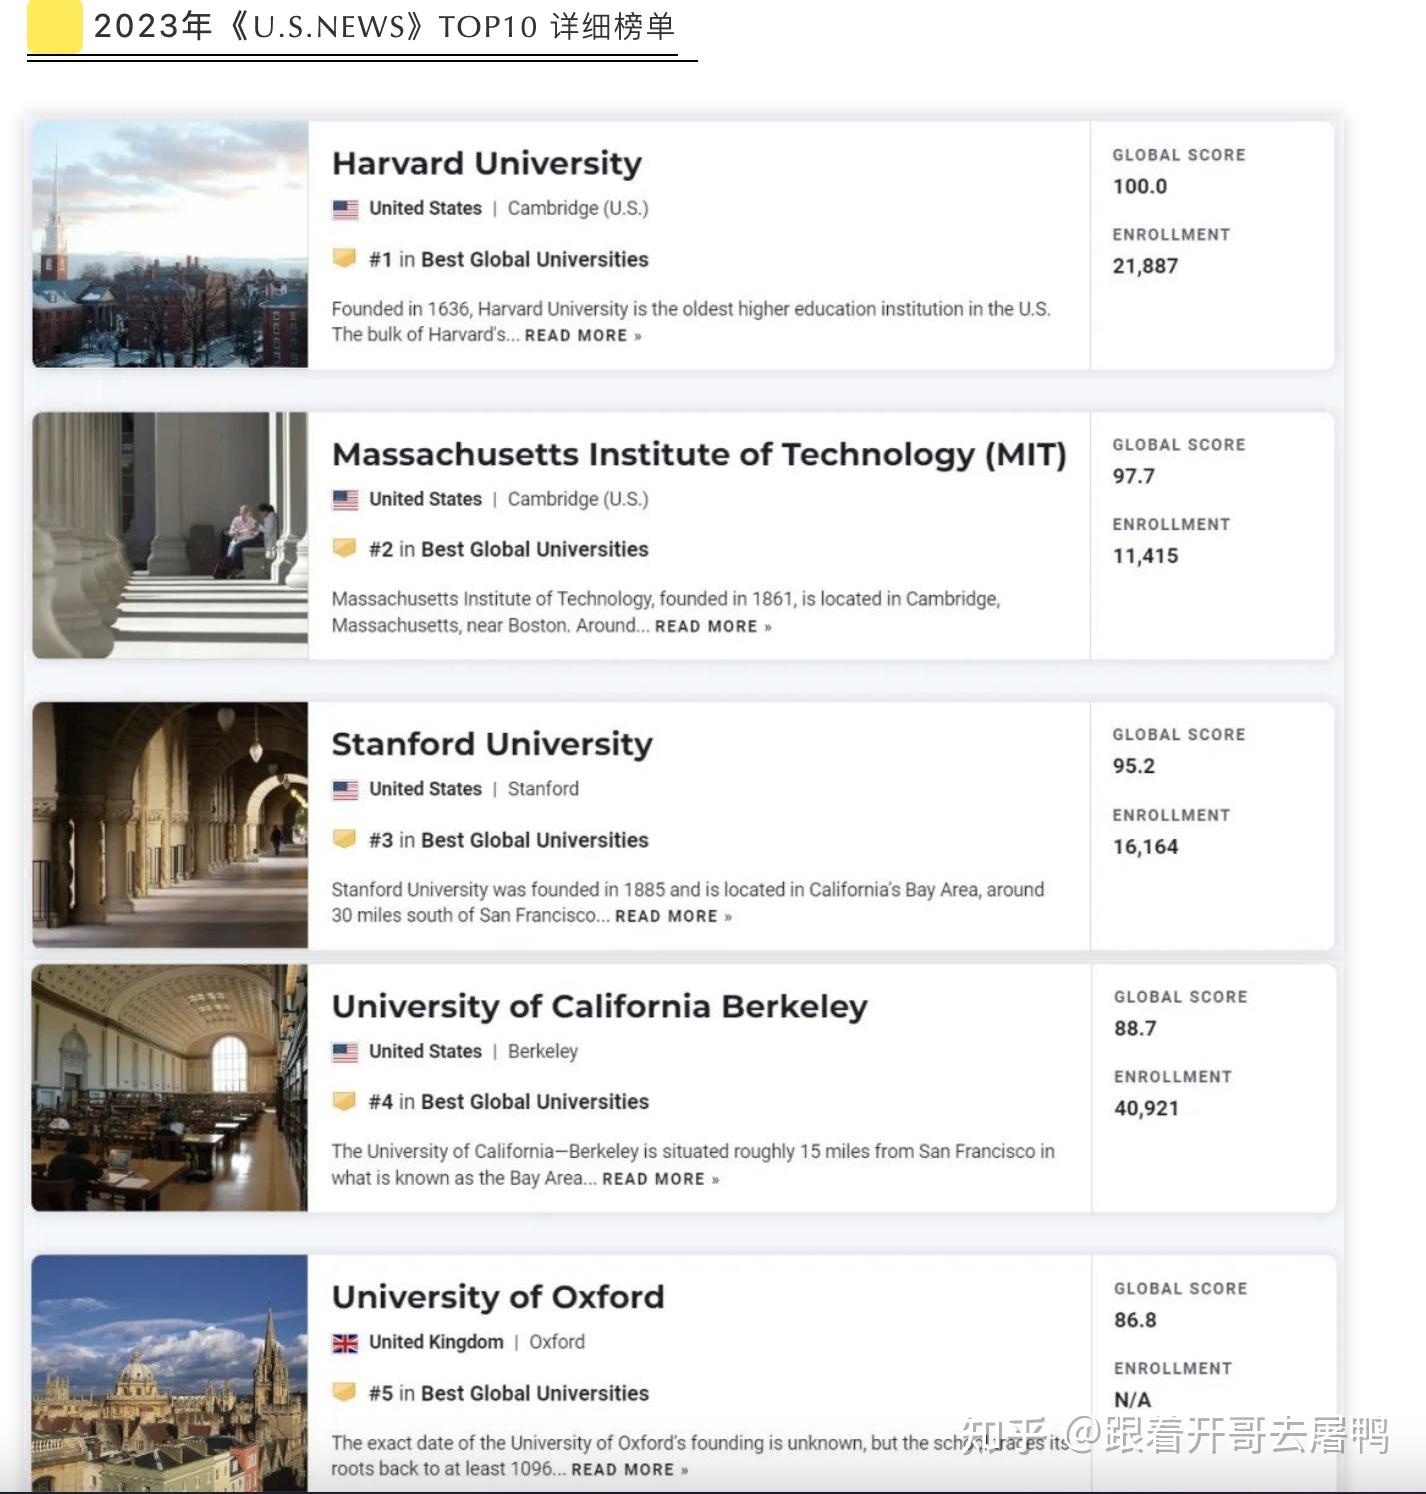Click READ MORE in the Harvard description
Image resolution: width=1426 pixels, height=1494 pixels.
583,336
